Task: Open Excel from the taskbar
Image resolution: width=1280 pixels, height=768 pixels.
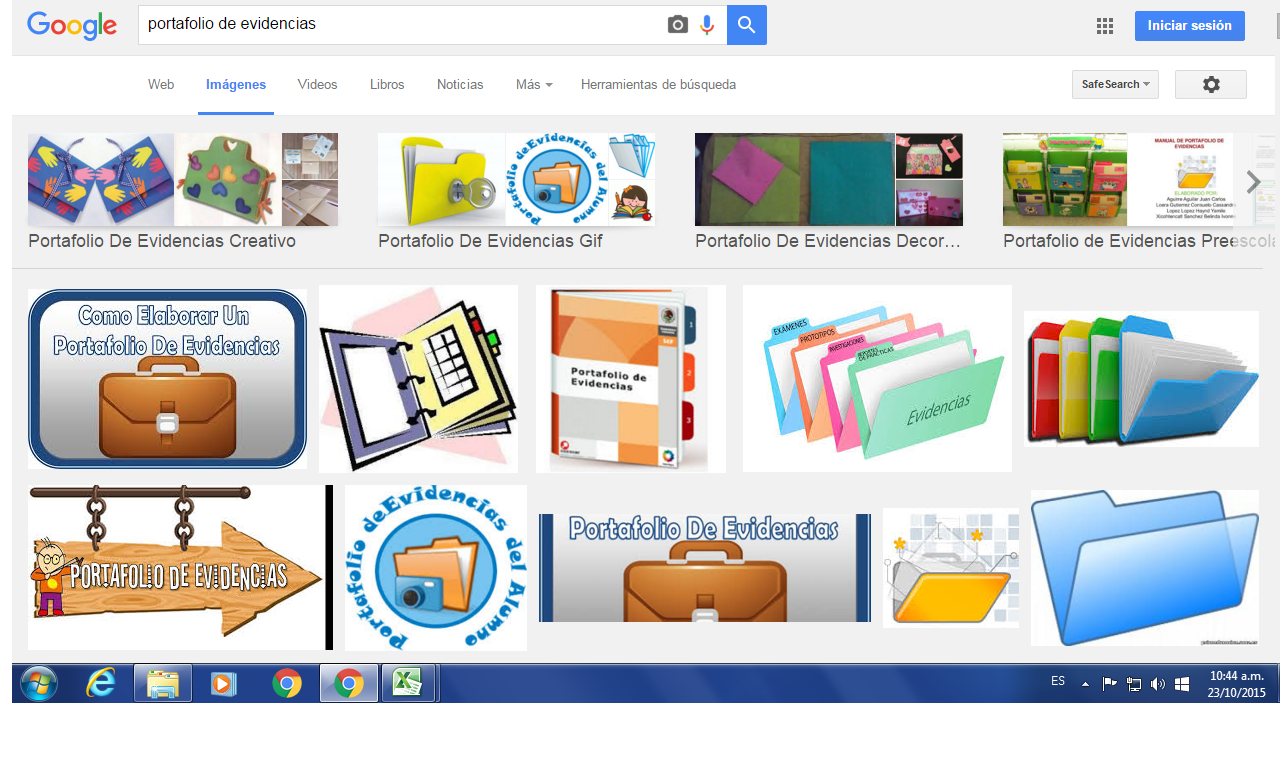Action: coord(407,684)
